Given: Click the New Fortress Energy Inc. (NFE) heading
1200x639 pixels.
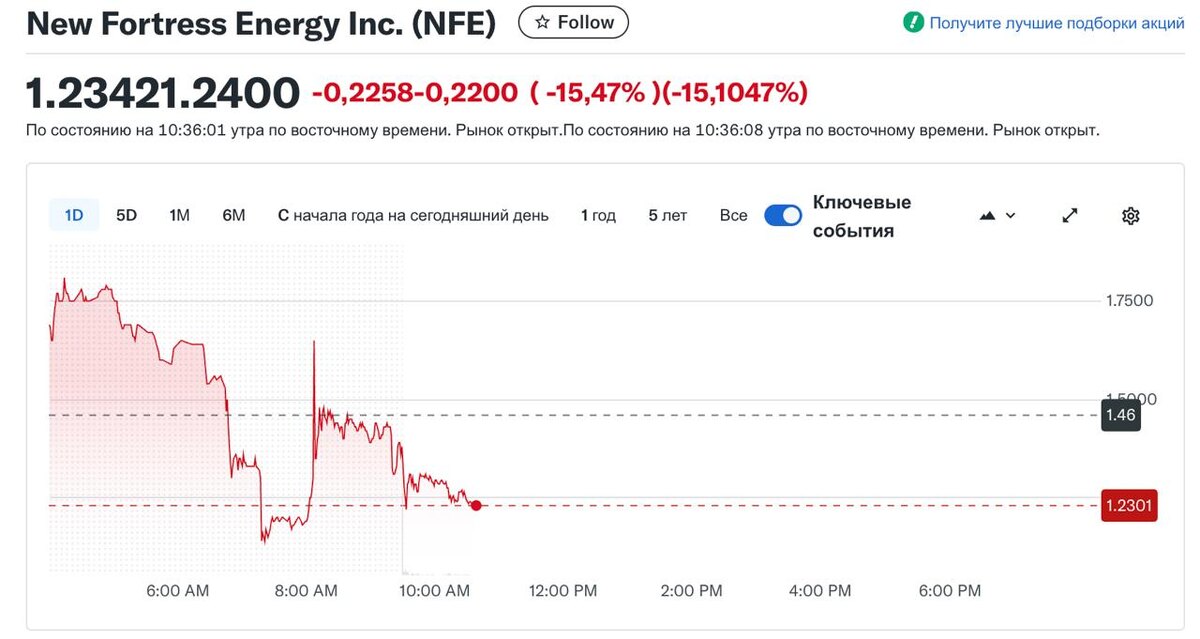Looking at the screenshot, I should 261,24.
